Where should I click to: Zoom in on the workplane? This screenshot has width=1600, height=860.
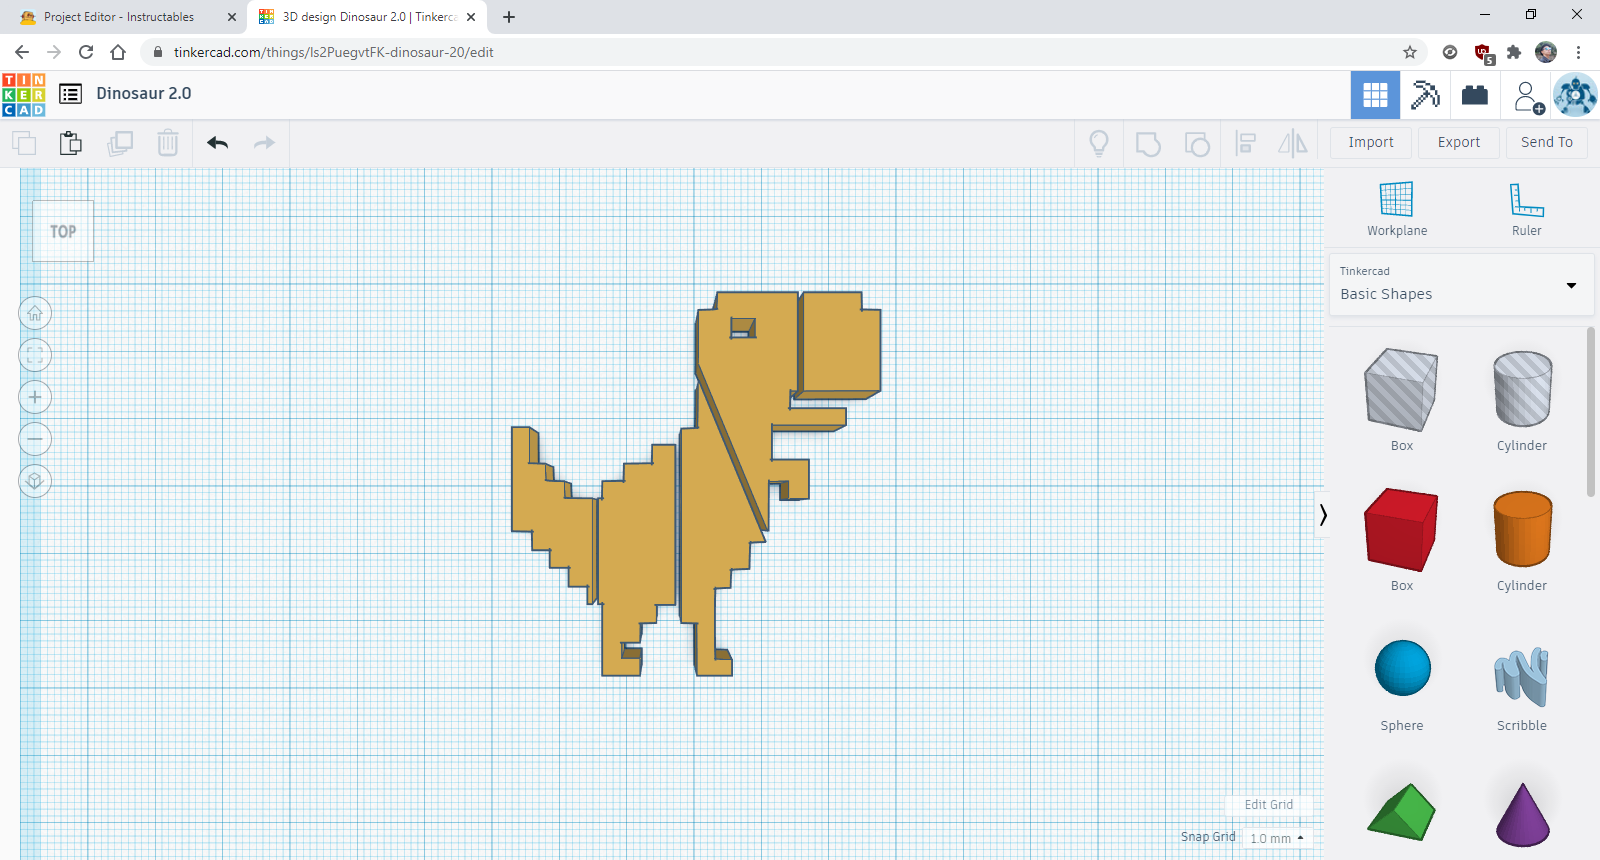click(35, 397)
